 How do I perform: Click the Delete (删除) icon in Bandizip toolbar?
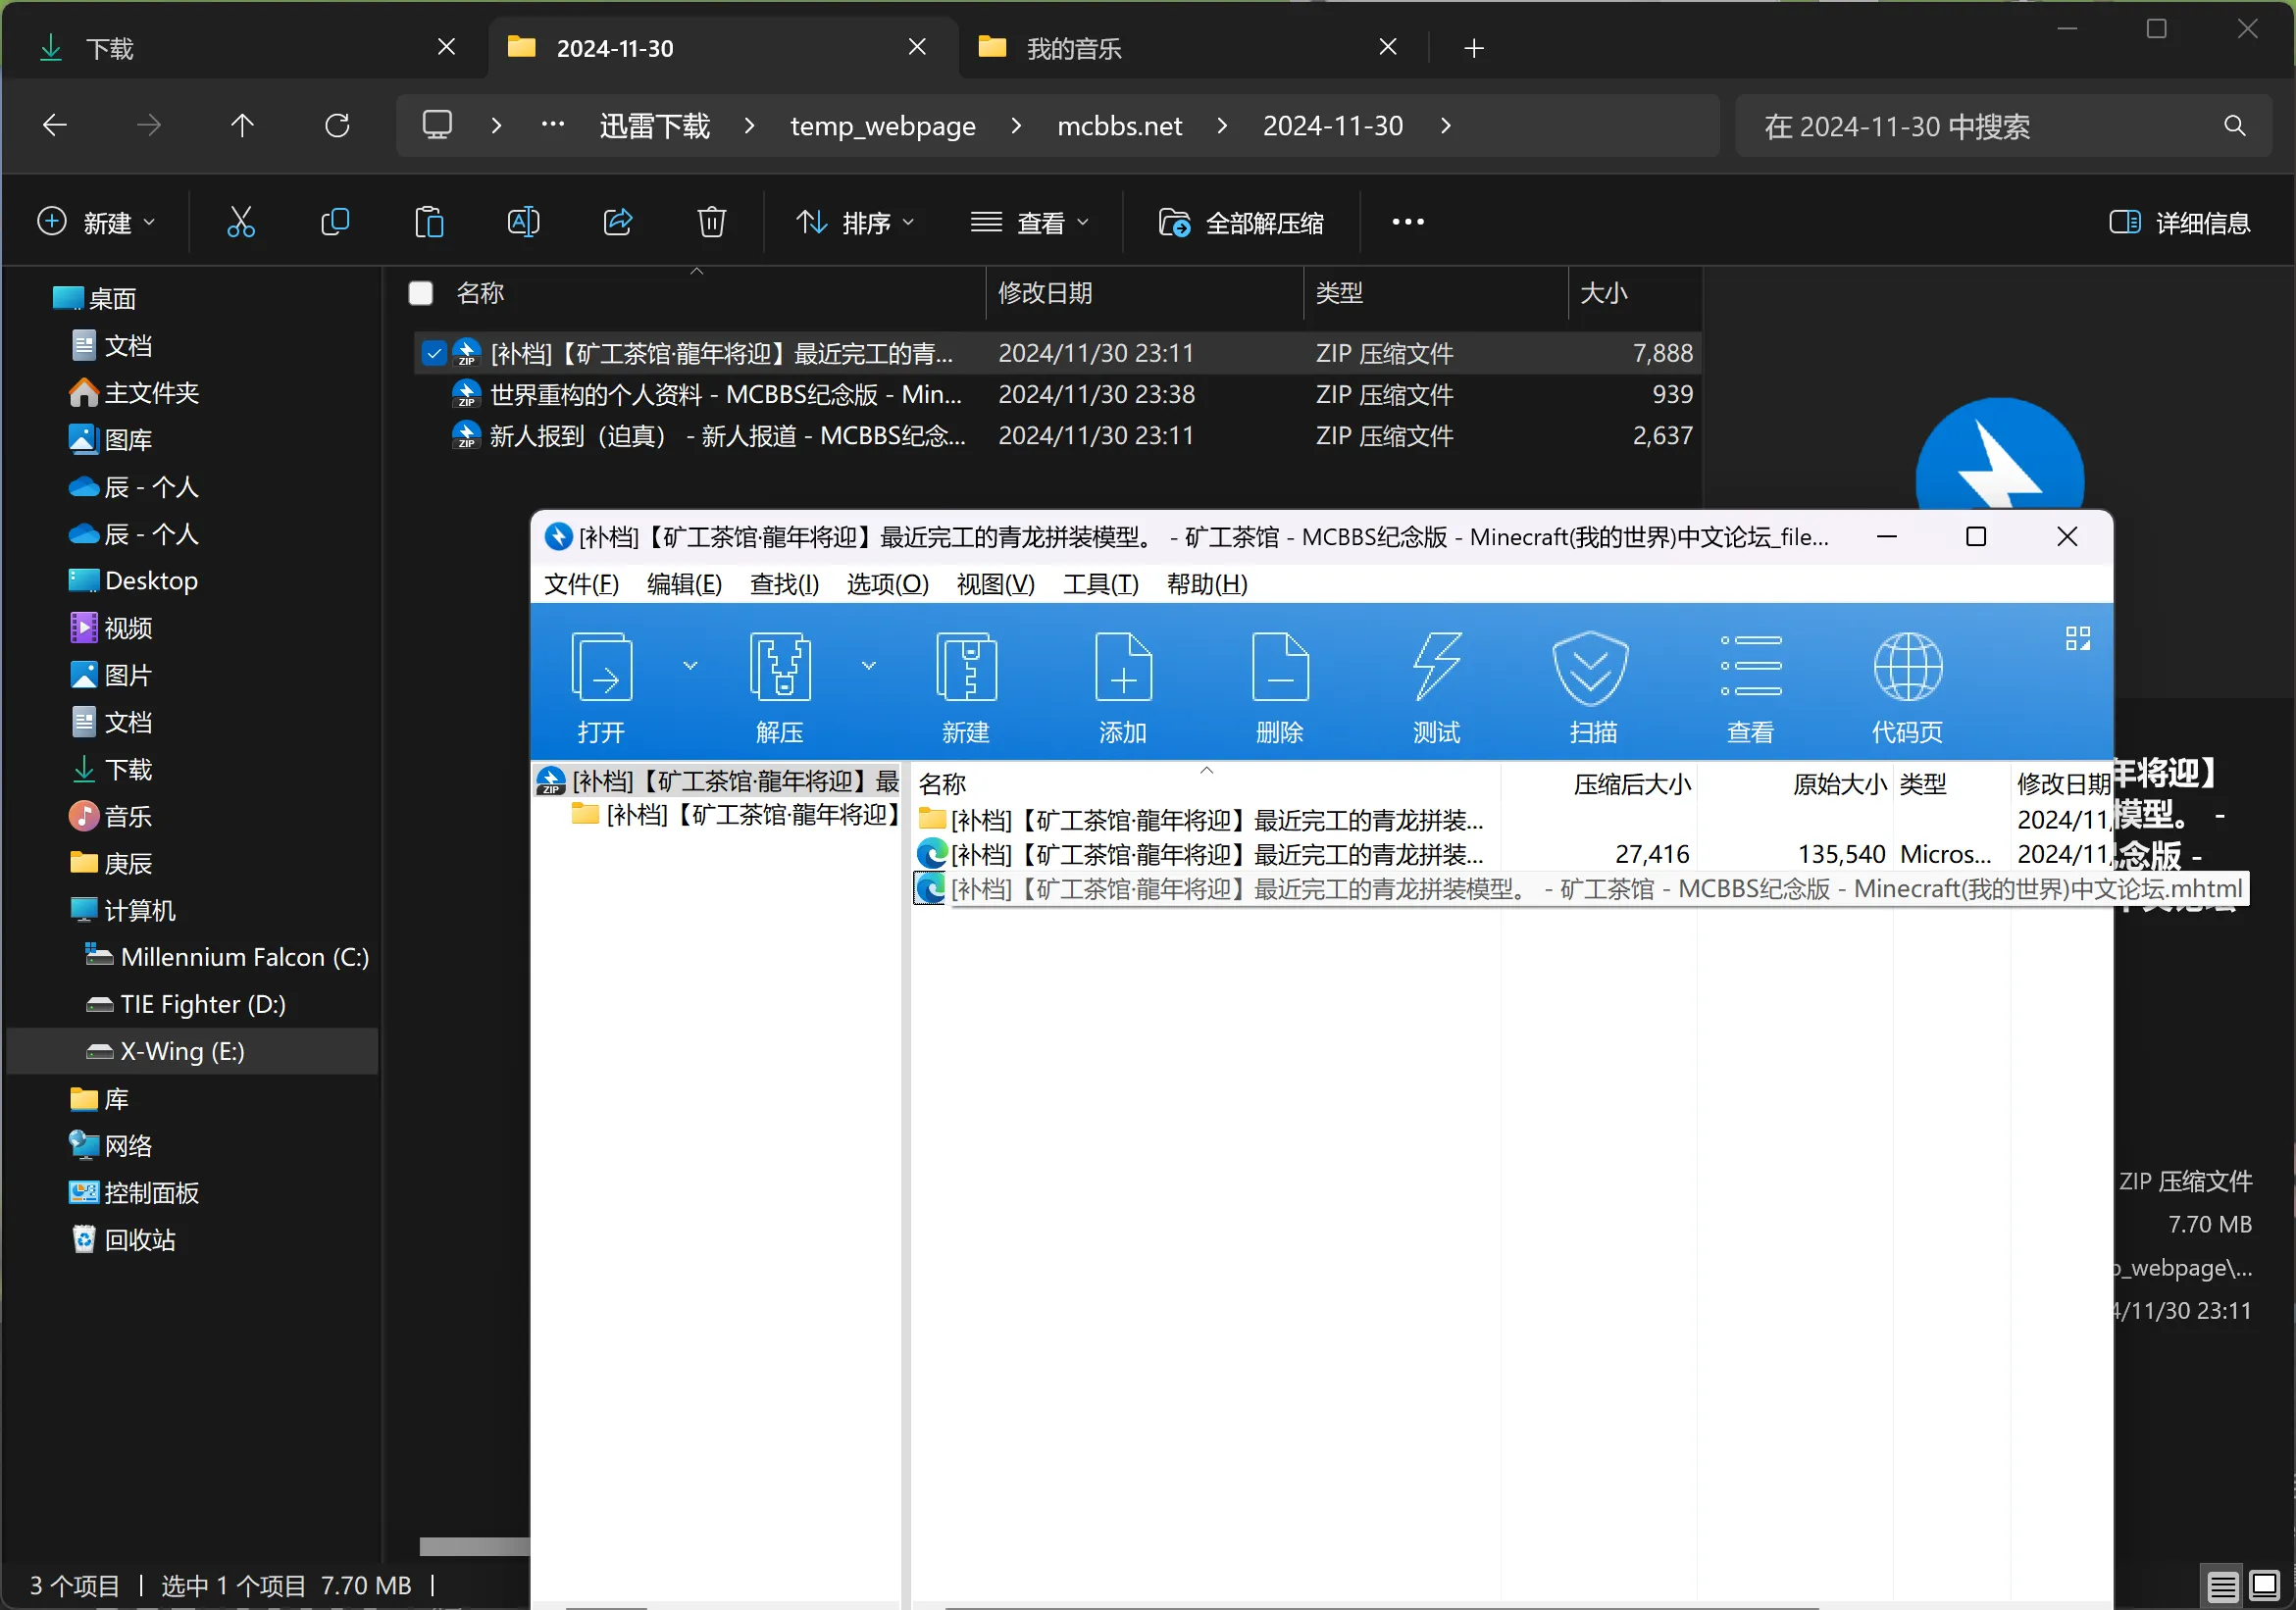[x=1279, y=666]
